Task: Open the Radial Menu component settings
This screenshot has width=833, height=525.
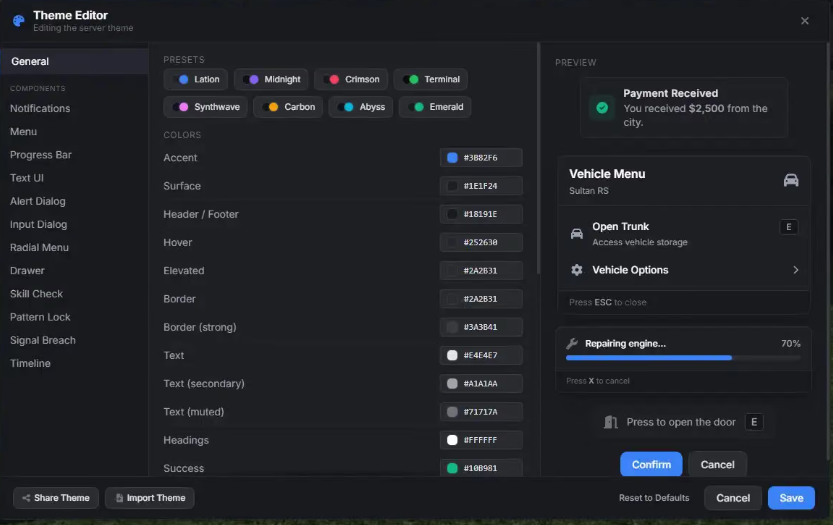Action: pyautogui.click(x=39, y=248)
